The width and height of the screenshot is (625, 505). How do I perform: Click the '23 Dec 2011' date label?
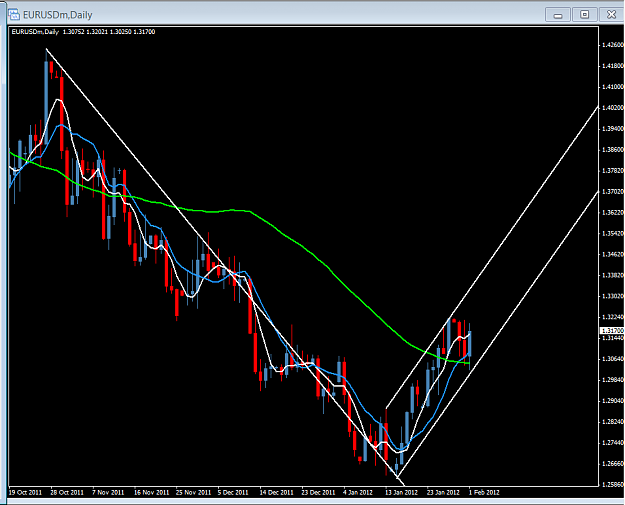click(318, 493)
